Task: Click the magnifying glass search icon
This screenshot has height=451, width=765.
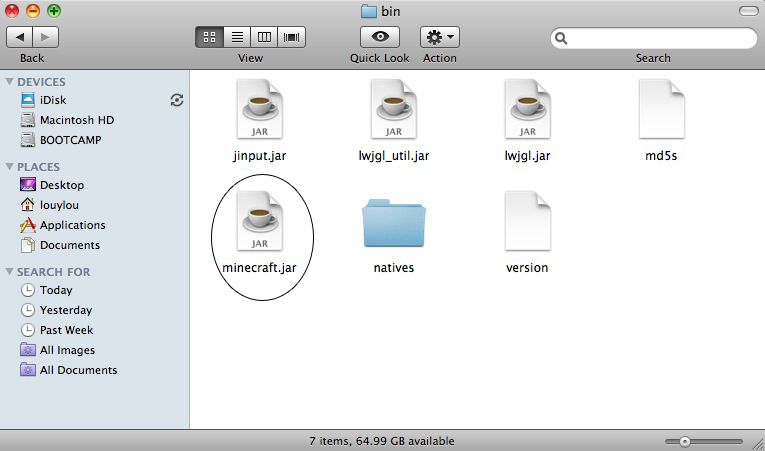Action: pos(561,38)
